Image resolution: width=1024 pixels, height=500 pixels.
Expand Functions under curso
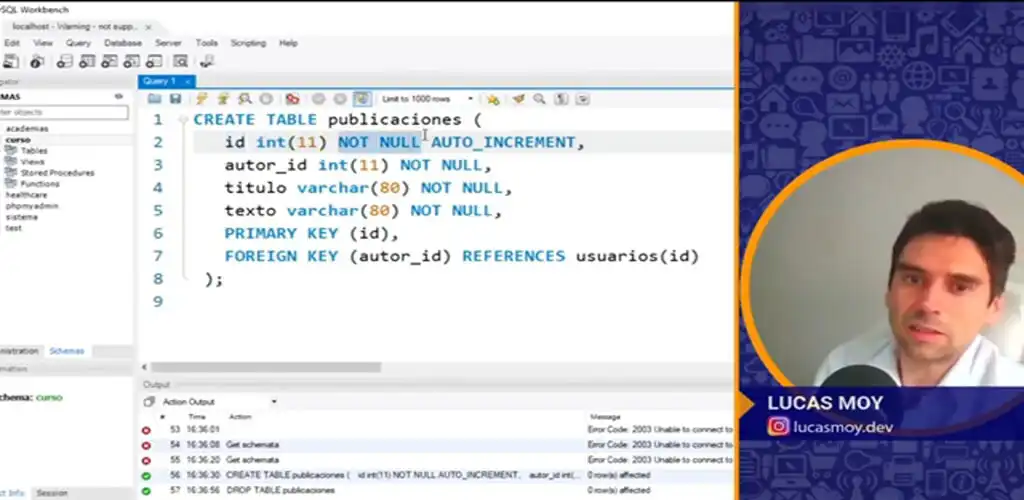(40, 184)
